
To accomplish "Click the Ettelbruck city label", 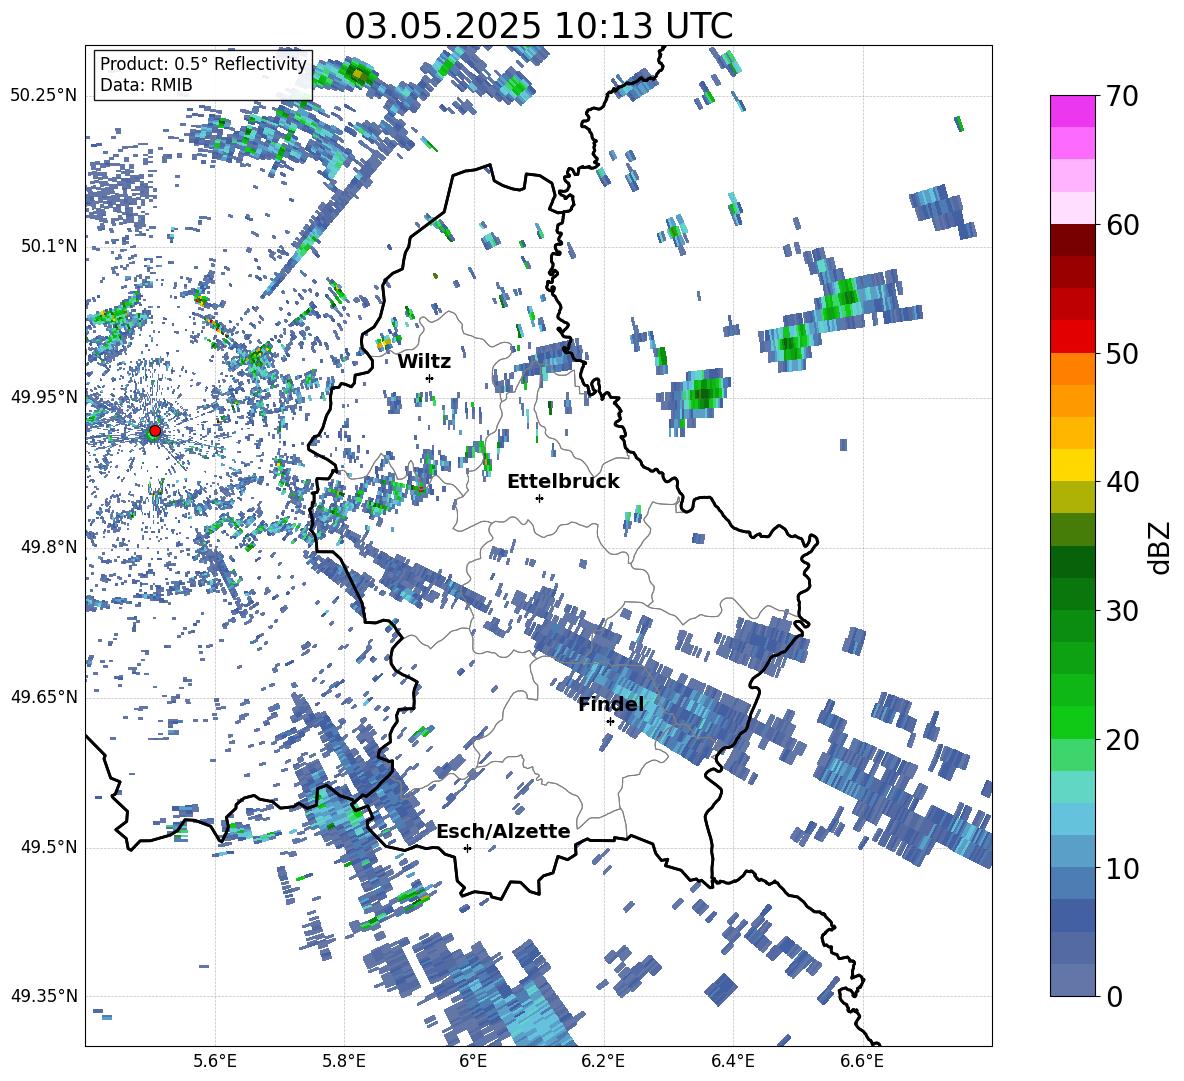I will pyautogui.click(x=563, y=482).
